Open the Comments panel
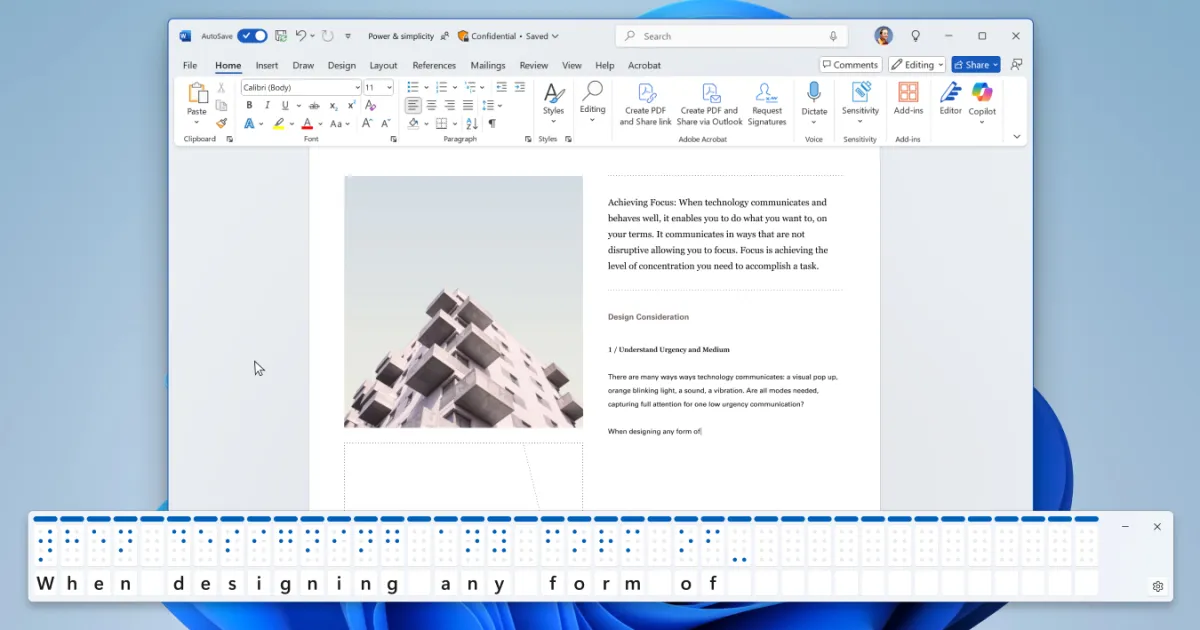1200x630 pixels. (x=850, y=64)
